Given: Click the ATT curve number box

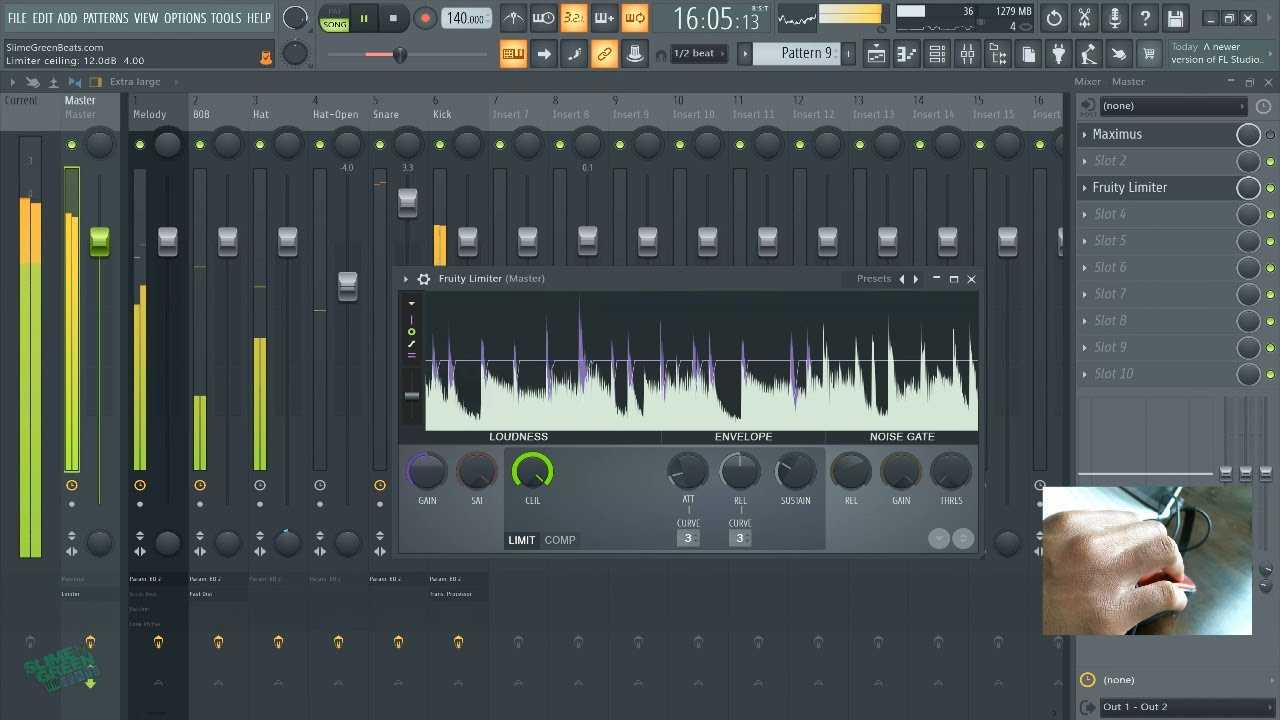Looking at the screenshot, I should [x=688, y=538].
